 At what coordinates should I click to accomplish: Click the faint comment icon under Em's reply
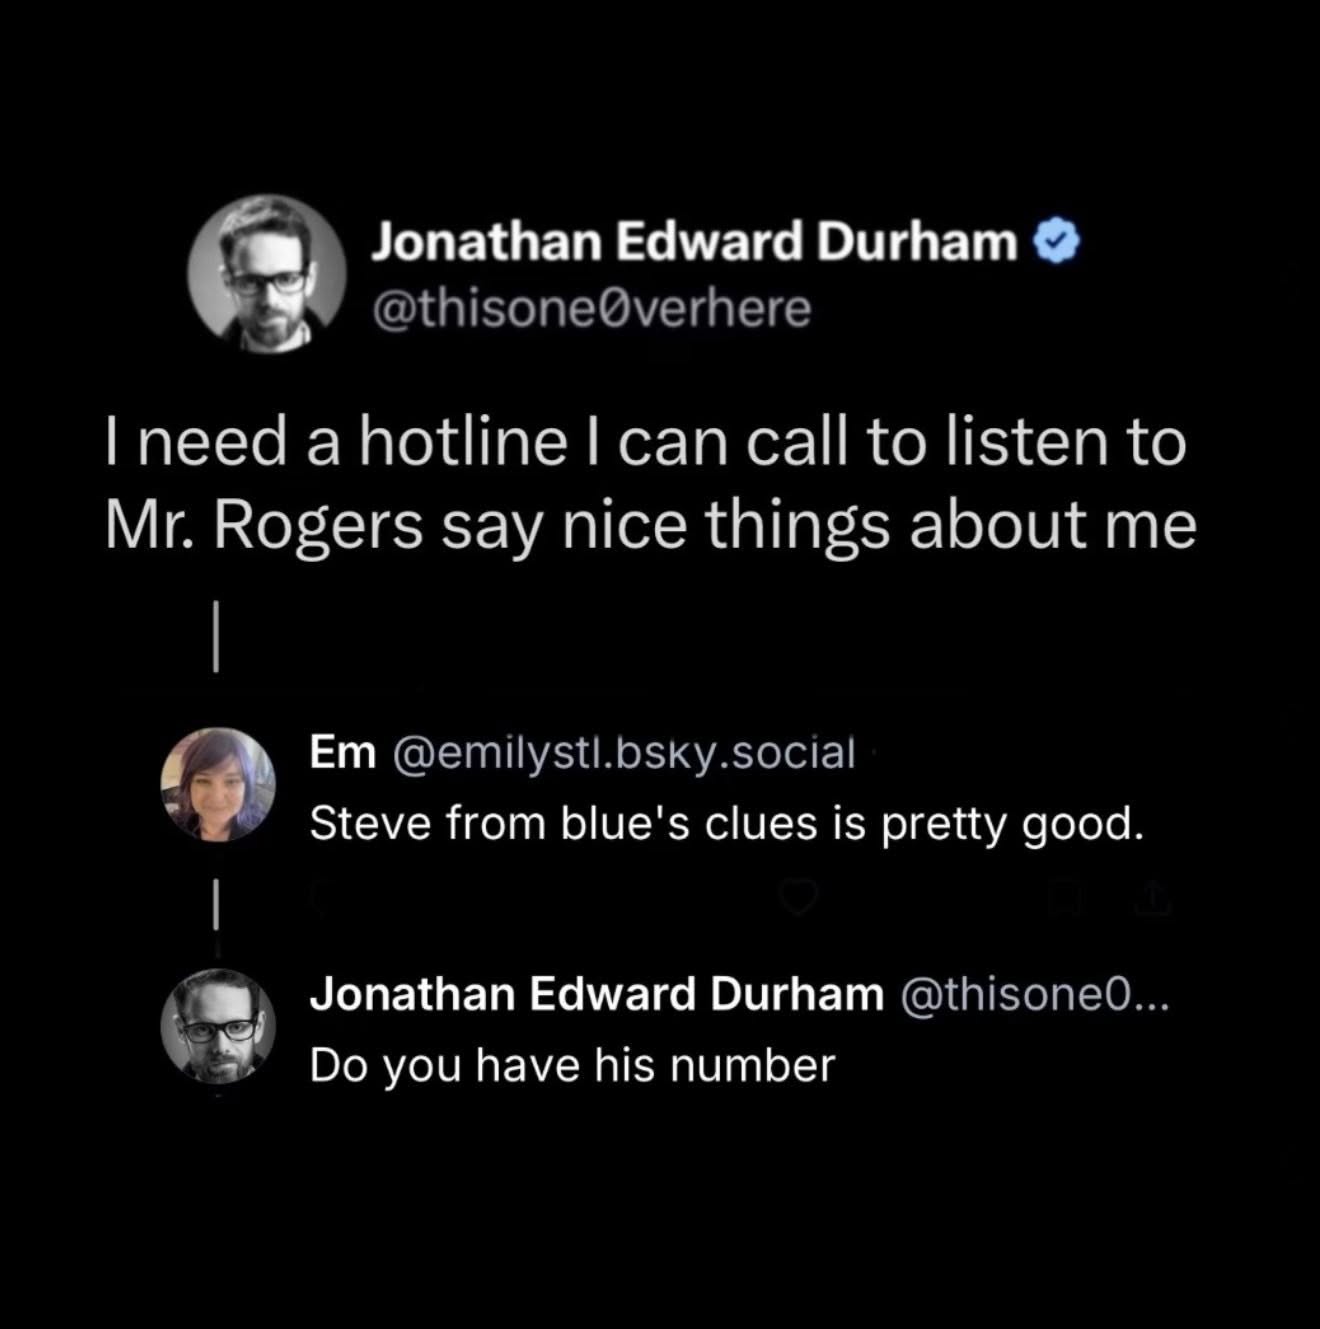pos(319,899)
